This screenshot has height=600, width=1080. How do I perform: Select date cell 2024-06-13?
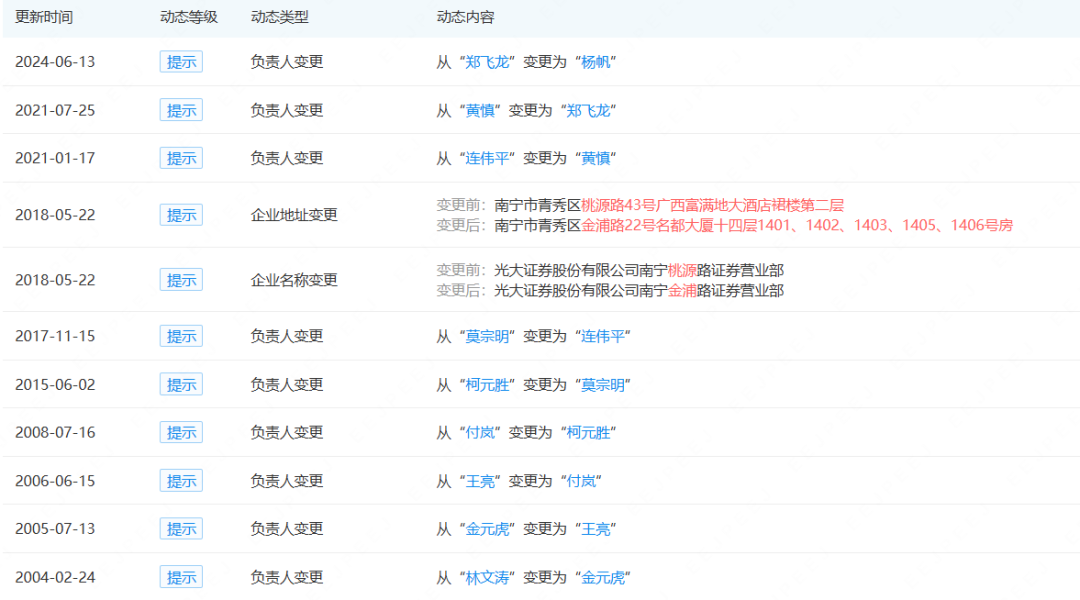coord(55,62)
